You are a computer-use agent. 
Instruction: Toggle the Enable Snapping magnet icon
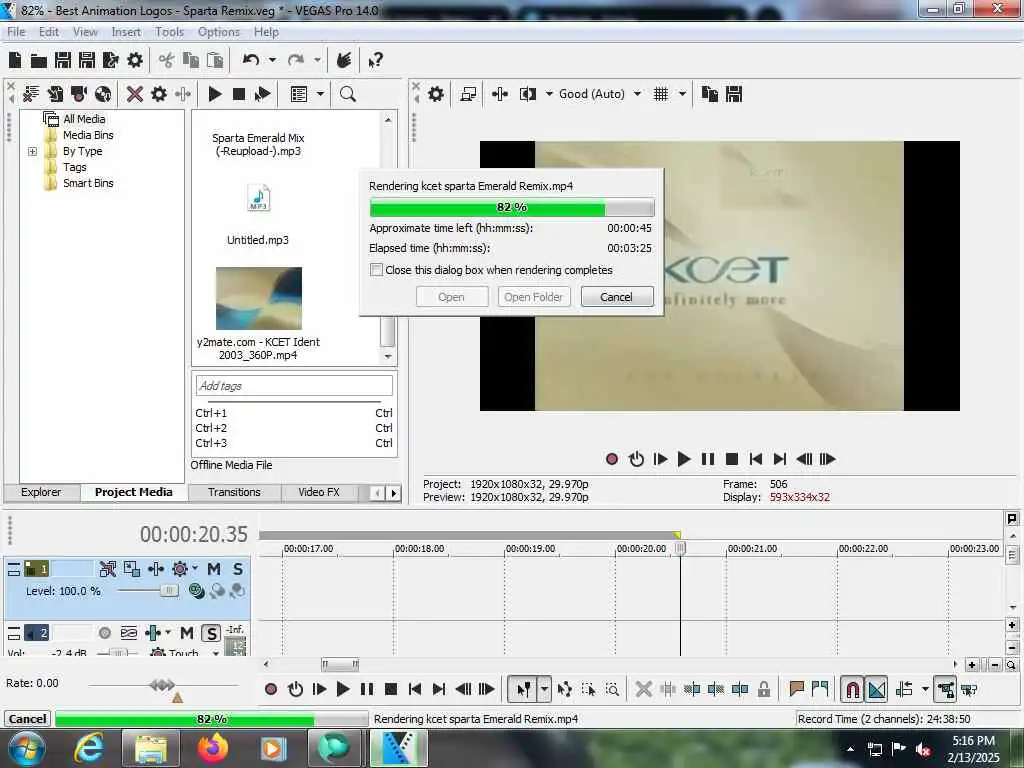(x=852, y=689)
